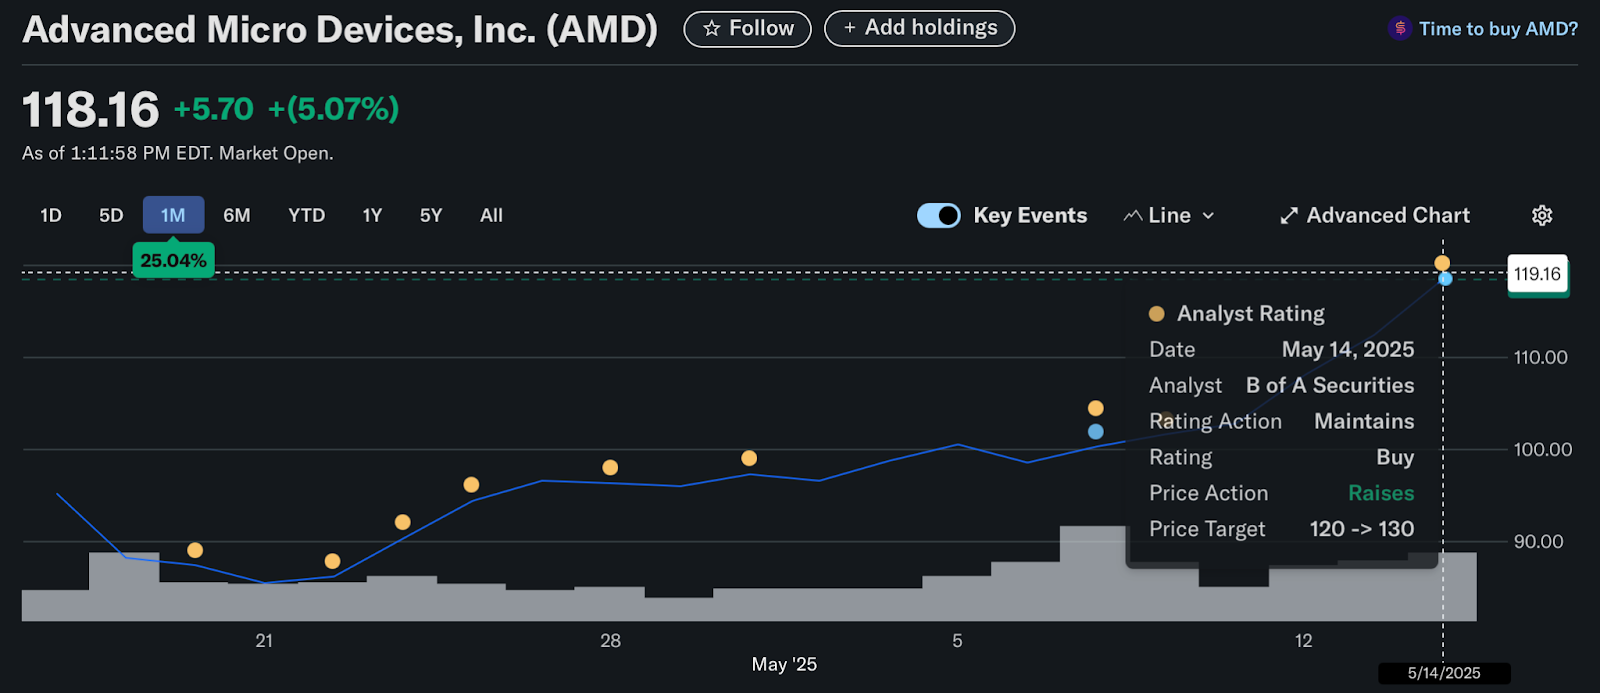This screenshot has height=693, width=1600.
Task: Click the +5.70 price change
Action: 214,109
